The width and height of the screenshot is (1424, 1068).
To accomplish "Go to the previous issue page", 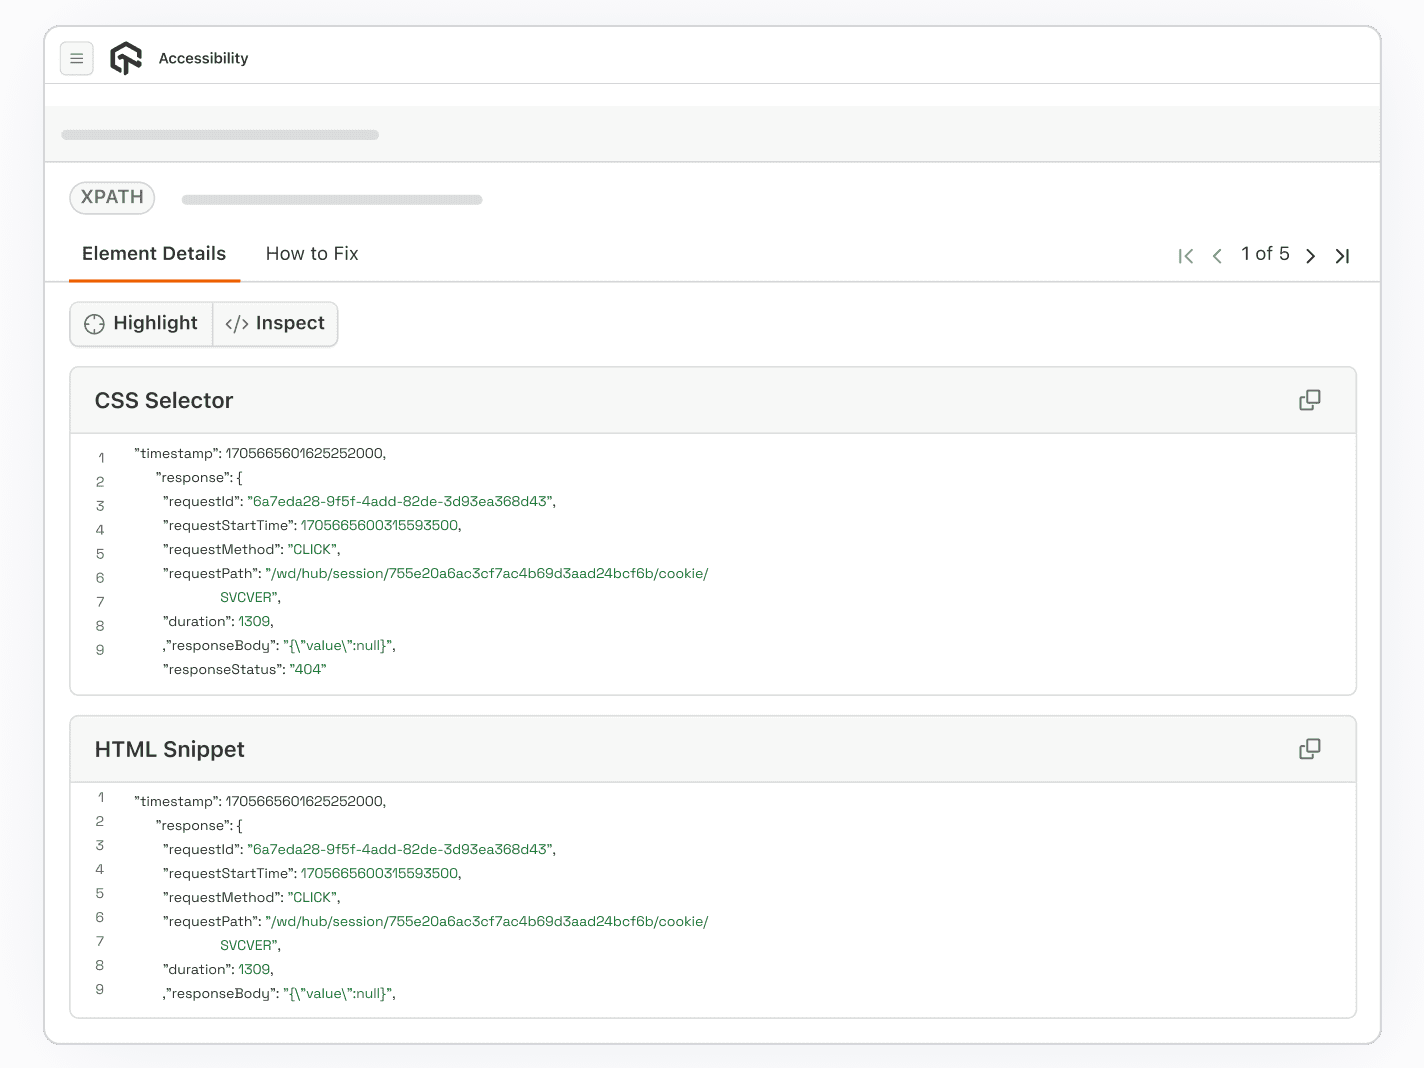I will point(1217,256).
